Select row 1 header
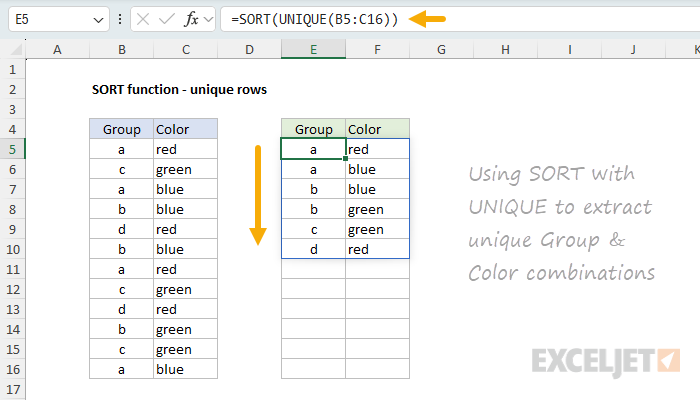This screenshot has width=700, height=400. pyautogui.click(x=12, y=70)
